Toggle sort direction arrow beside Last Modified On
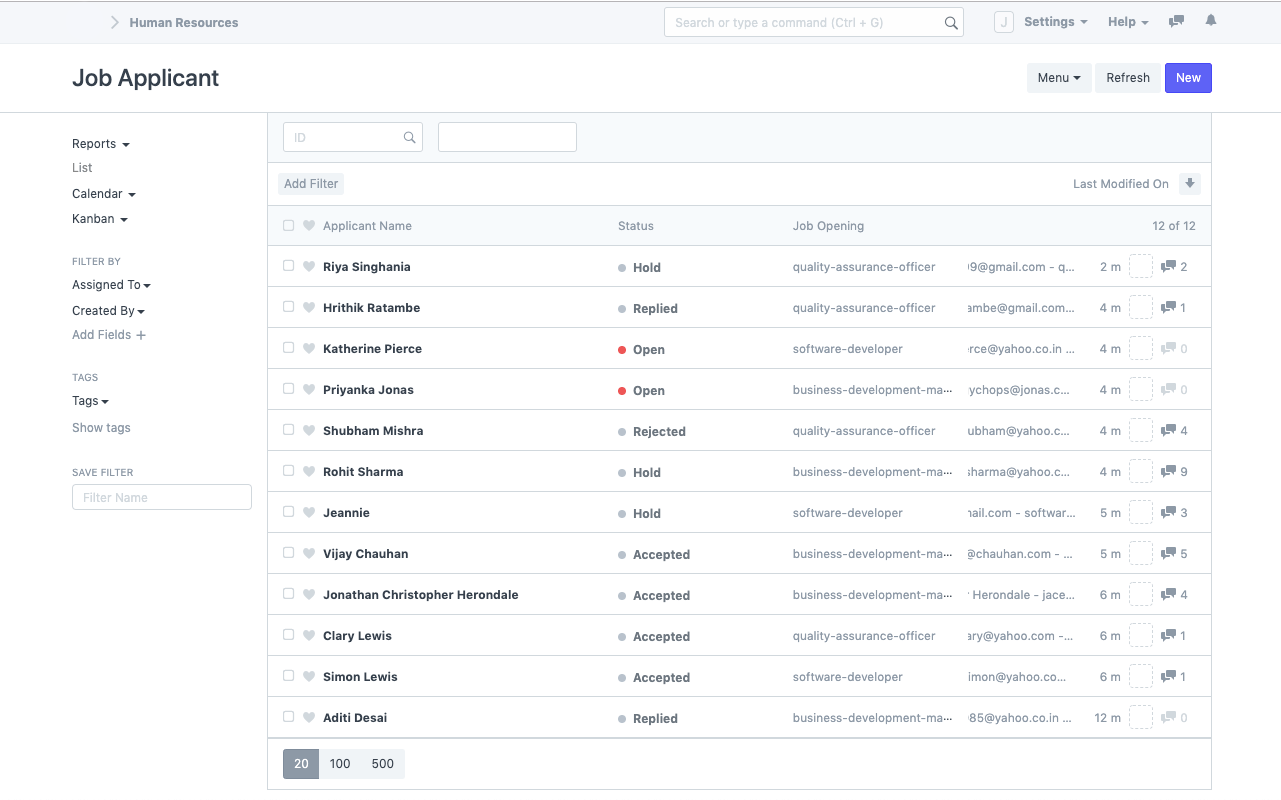This screenshot has height=800, width=1281. pyautogui.click(x=1189, y=183)
